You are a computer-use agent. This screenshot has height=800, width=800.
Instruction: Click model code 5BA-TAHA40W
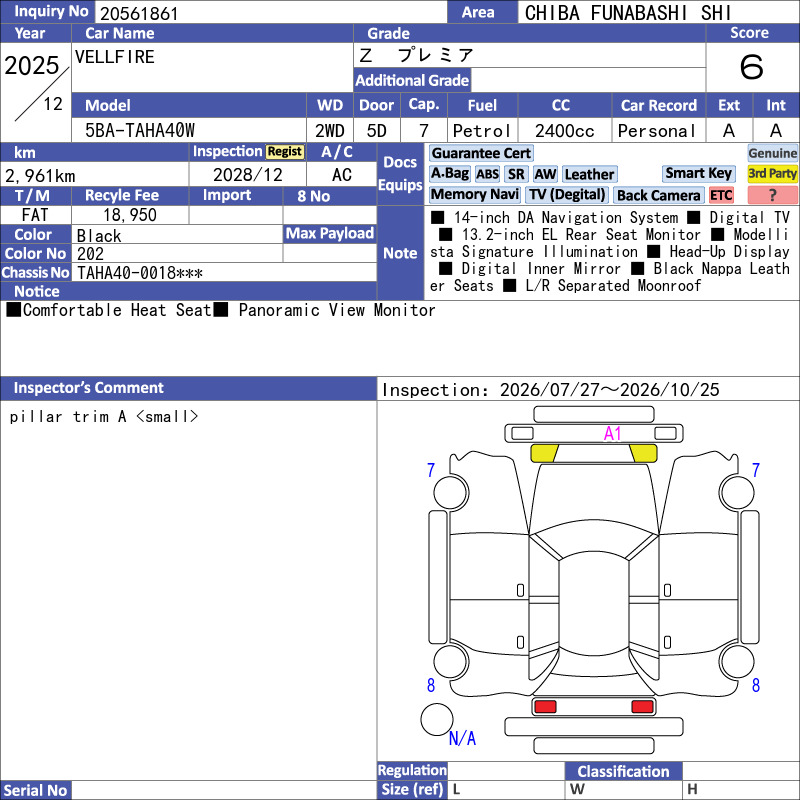pos(140,131)
